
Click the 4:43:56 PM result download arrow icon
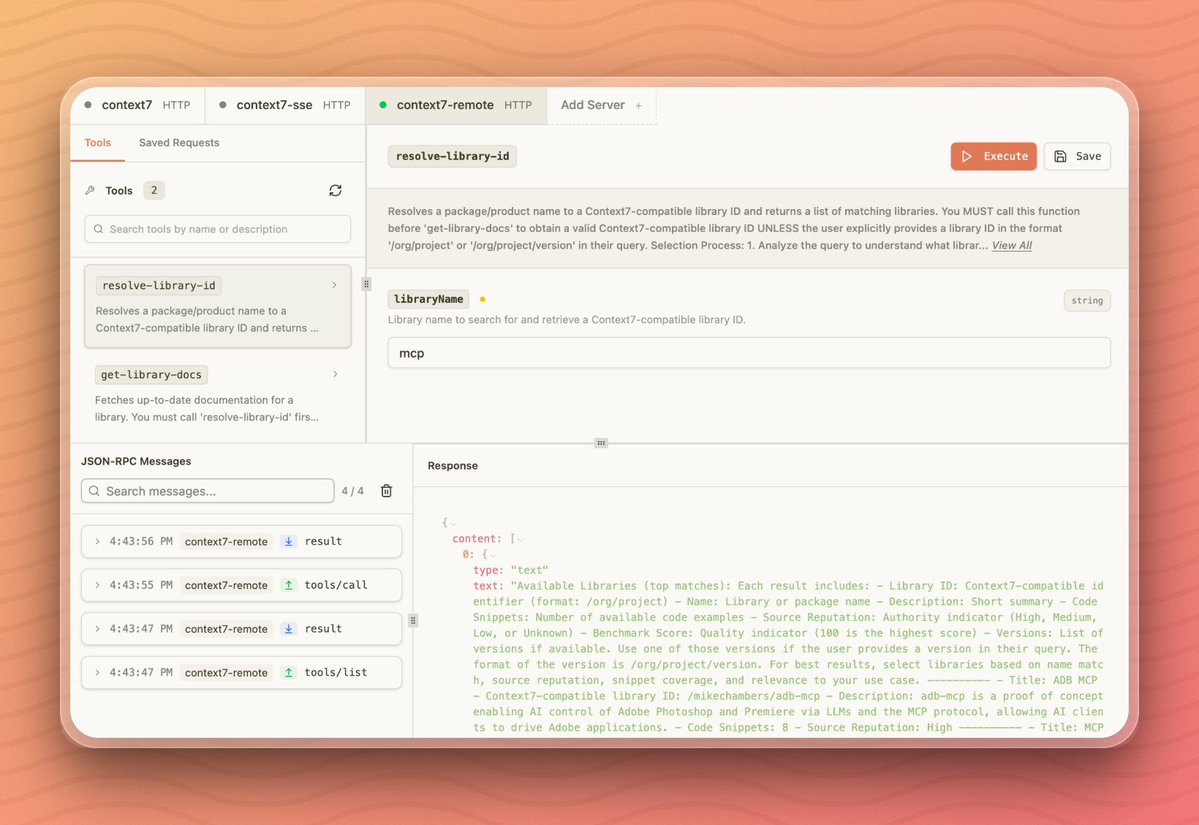coord(288,541)
